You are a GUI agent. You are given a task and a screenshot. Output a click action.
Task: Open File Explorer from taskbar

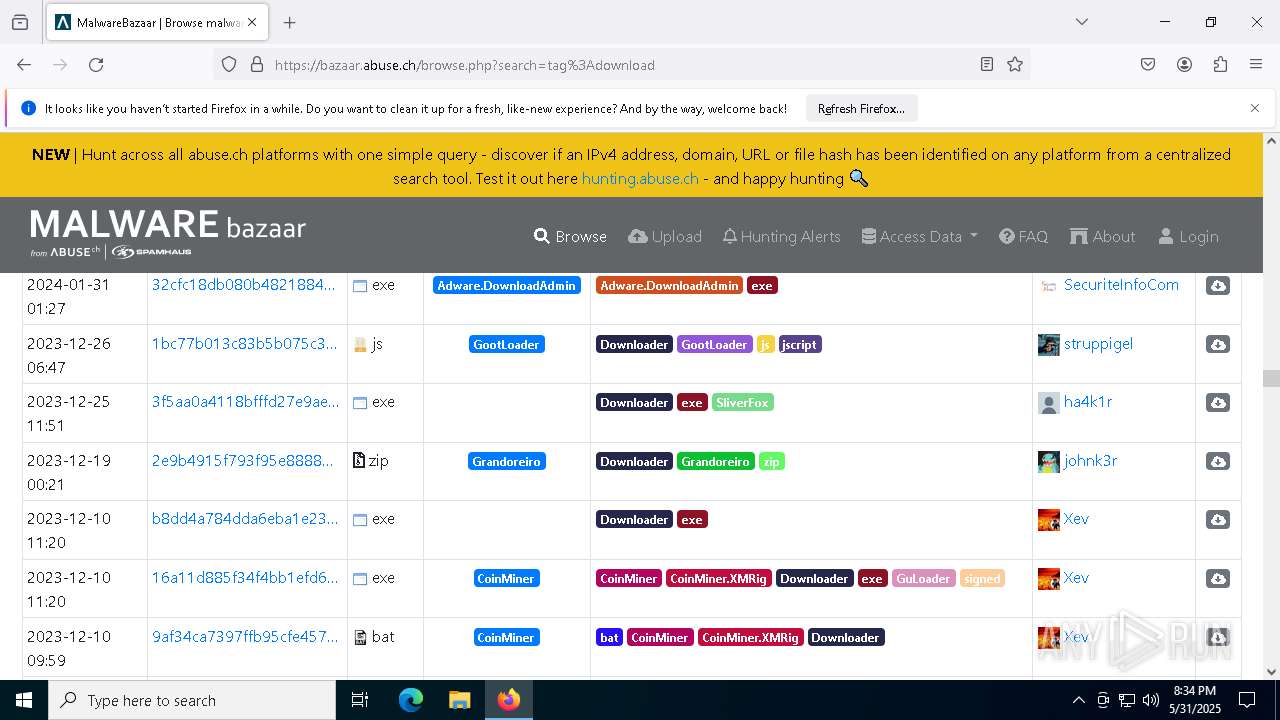[x=459, y=700]
